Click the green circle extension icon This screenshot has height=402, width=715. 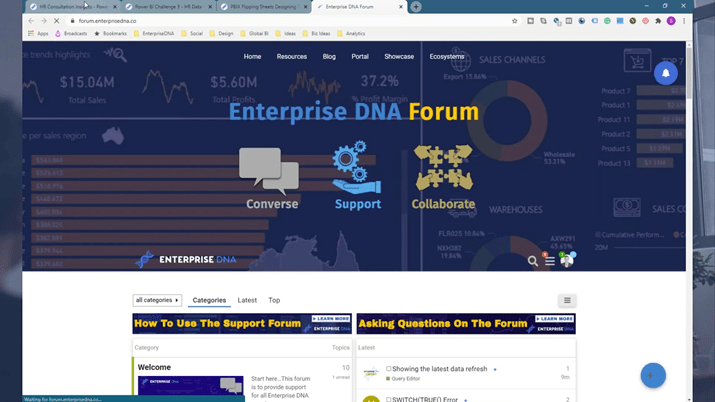pos(607,21)
